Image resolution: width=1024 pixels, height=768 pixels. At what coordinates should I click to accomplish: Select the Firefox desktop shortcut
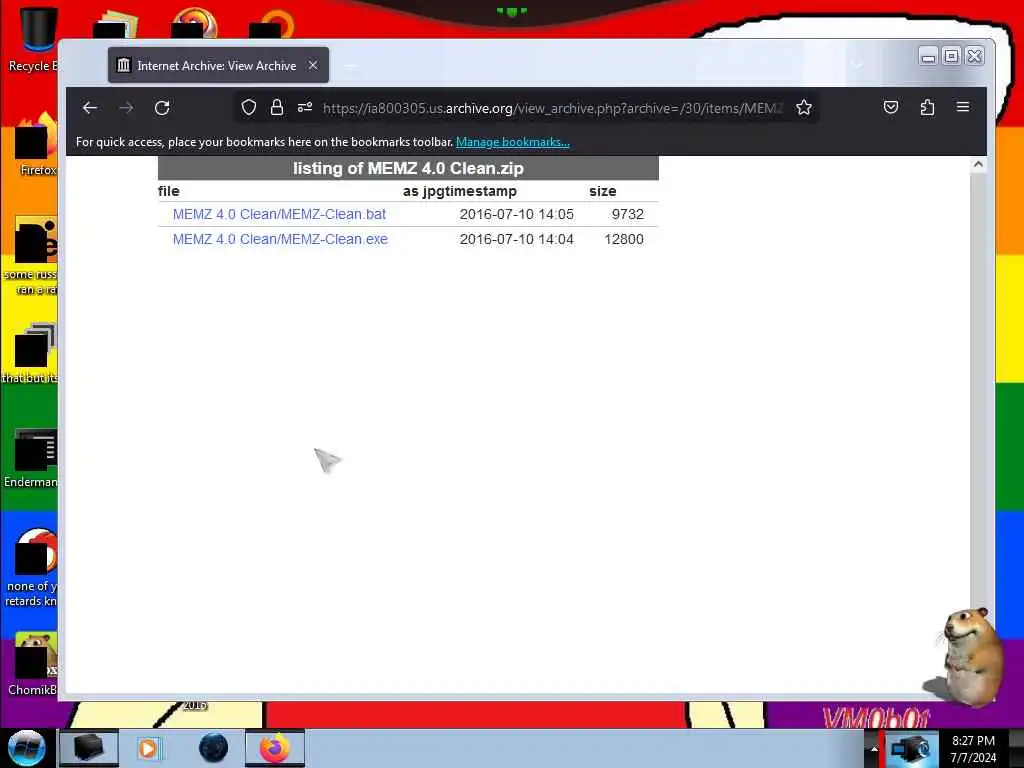point(37,145)
